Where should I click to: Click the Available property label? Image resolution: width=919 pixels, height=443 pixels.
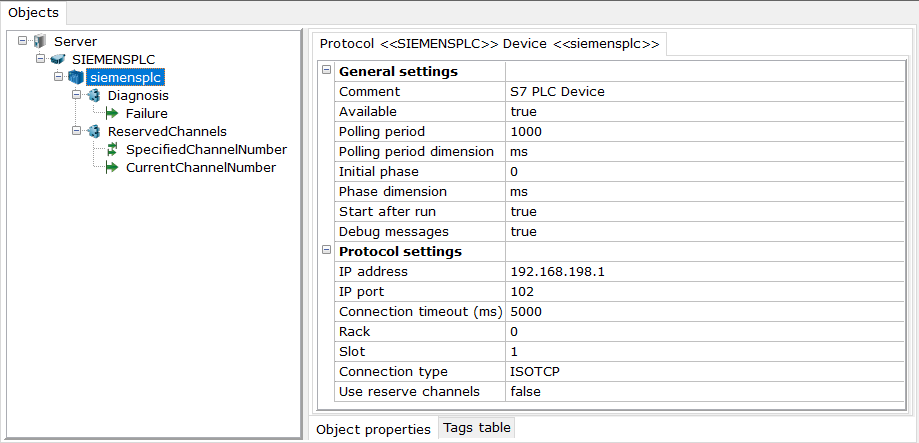[x=368, y=111]
